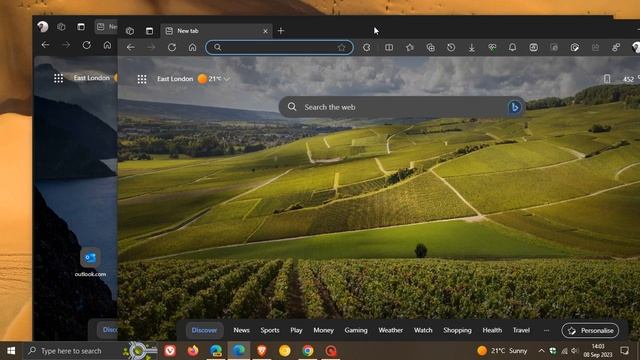Image resolution: width=640 pixels, height=360 pixels.
Task: Click the Search the web box
Action: [x=402, y=107]
